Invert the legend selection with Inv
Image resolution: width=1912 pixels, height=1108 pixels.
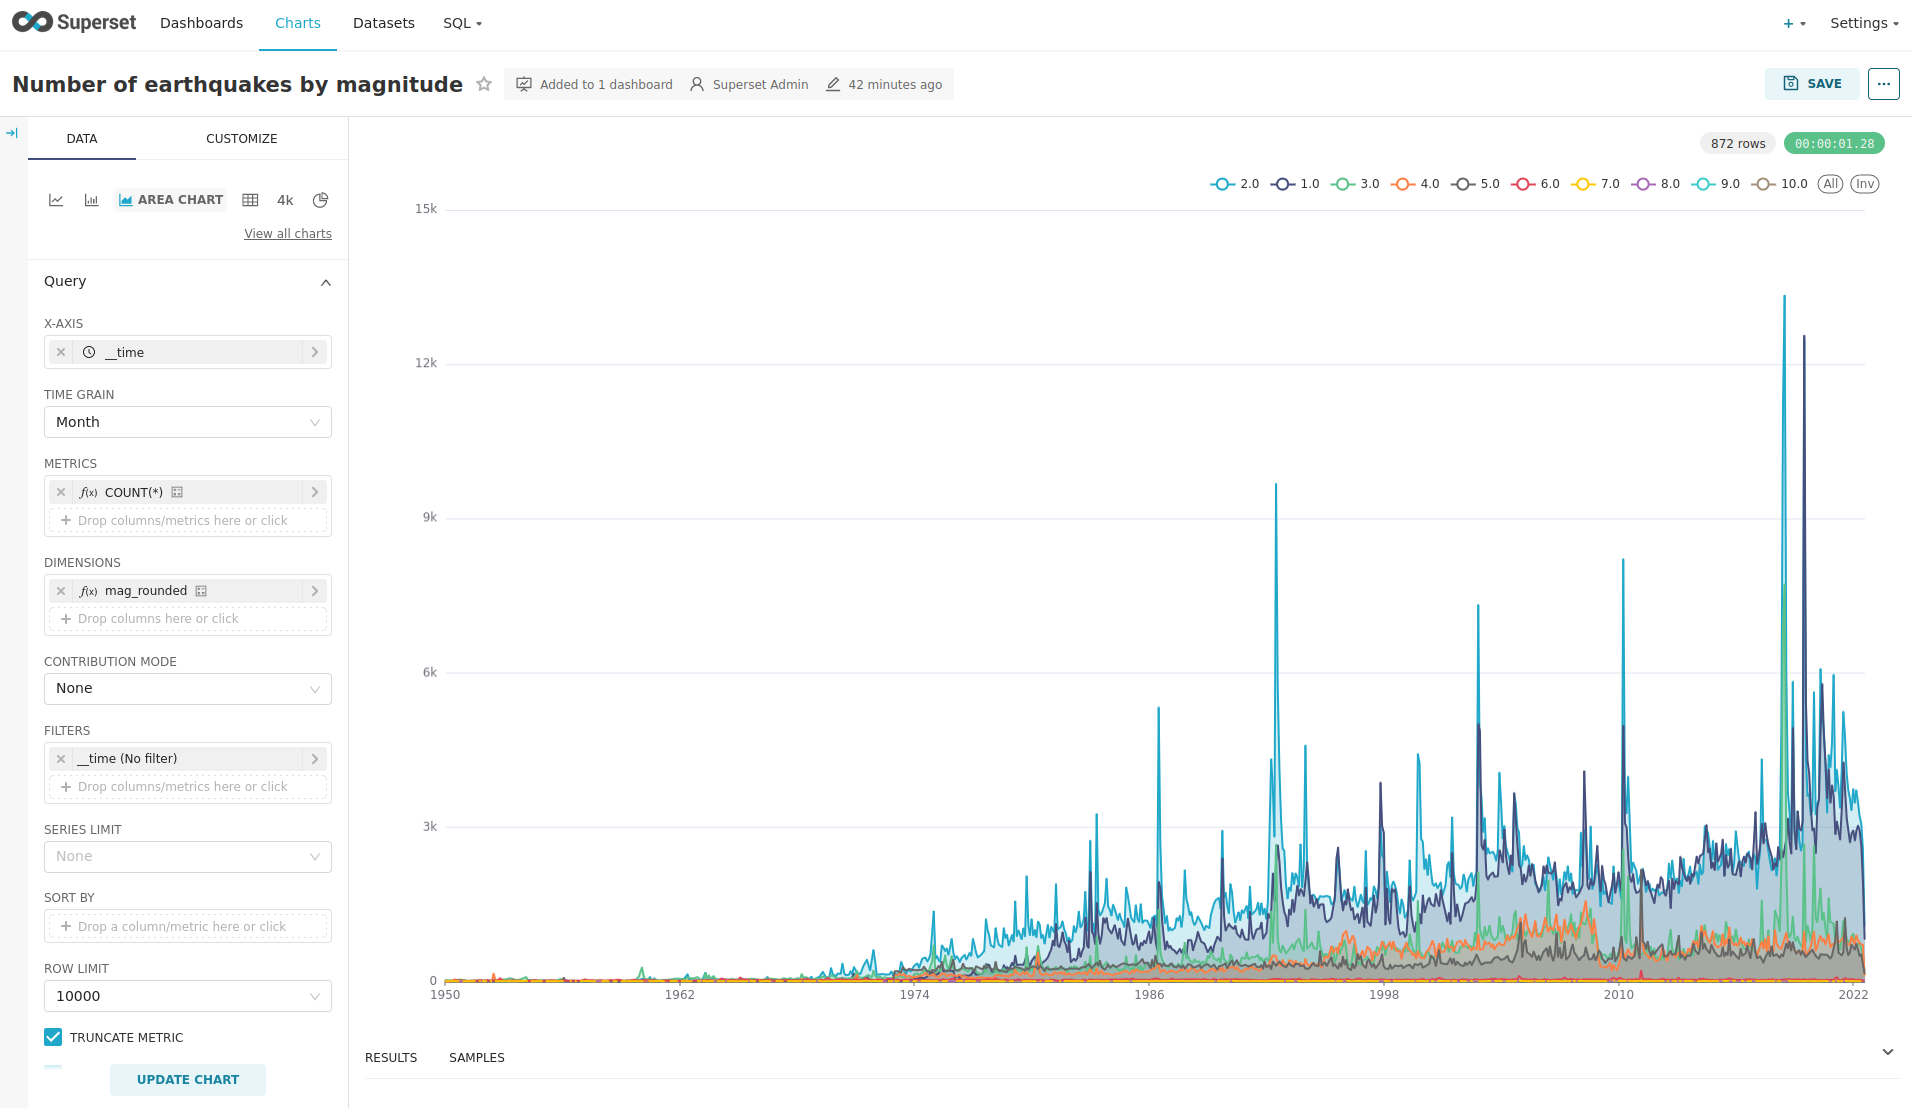coord(1864,184)
